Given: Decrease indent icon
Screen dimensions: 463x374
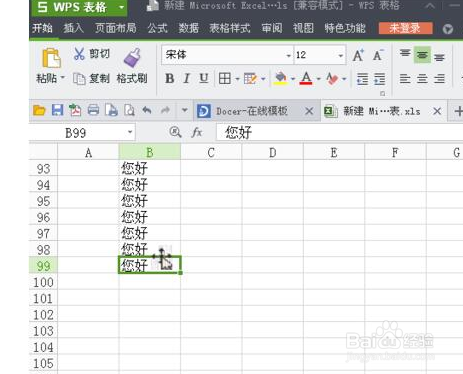Looking at the screenshot, I should coord(362,79).
